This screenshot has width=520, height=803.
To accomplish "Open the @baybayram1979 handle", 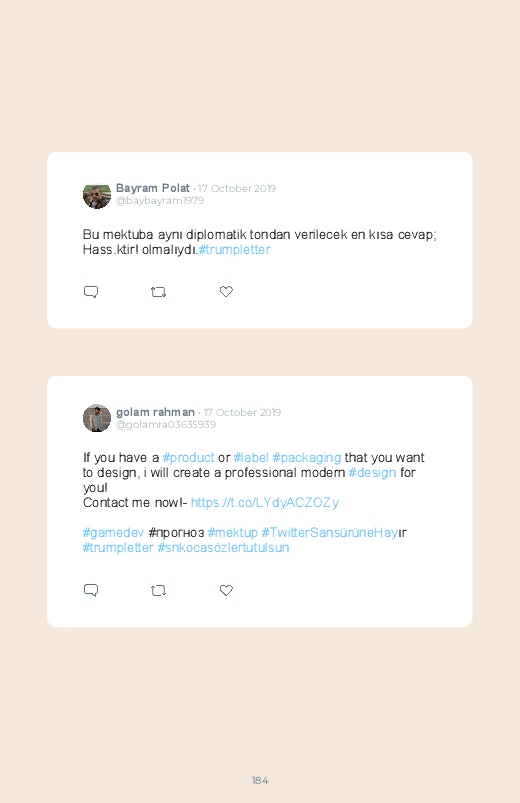I will 160,200.
